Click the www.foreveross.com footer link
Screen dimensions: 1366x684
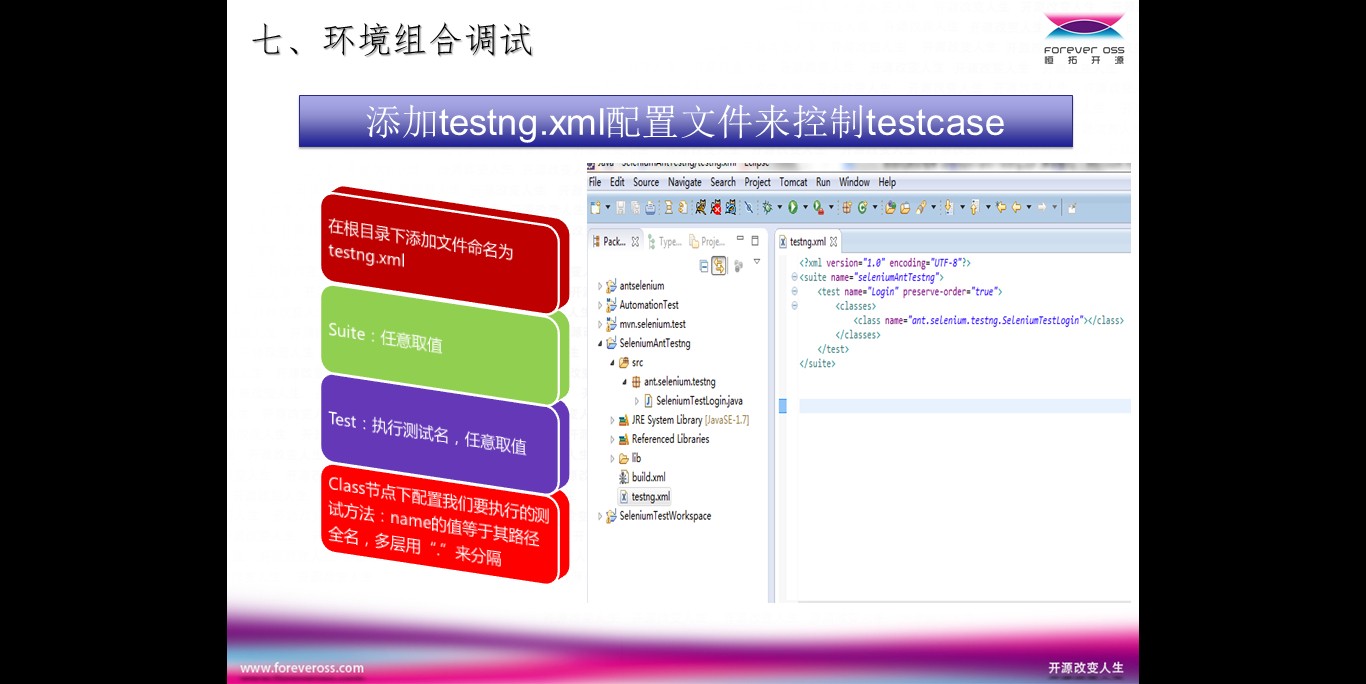[x=302, y=668]
